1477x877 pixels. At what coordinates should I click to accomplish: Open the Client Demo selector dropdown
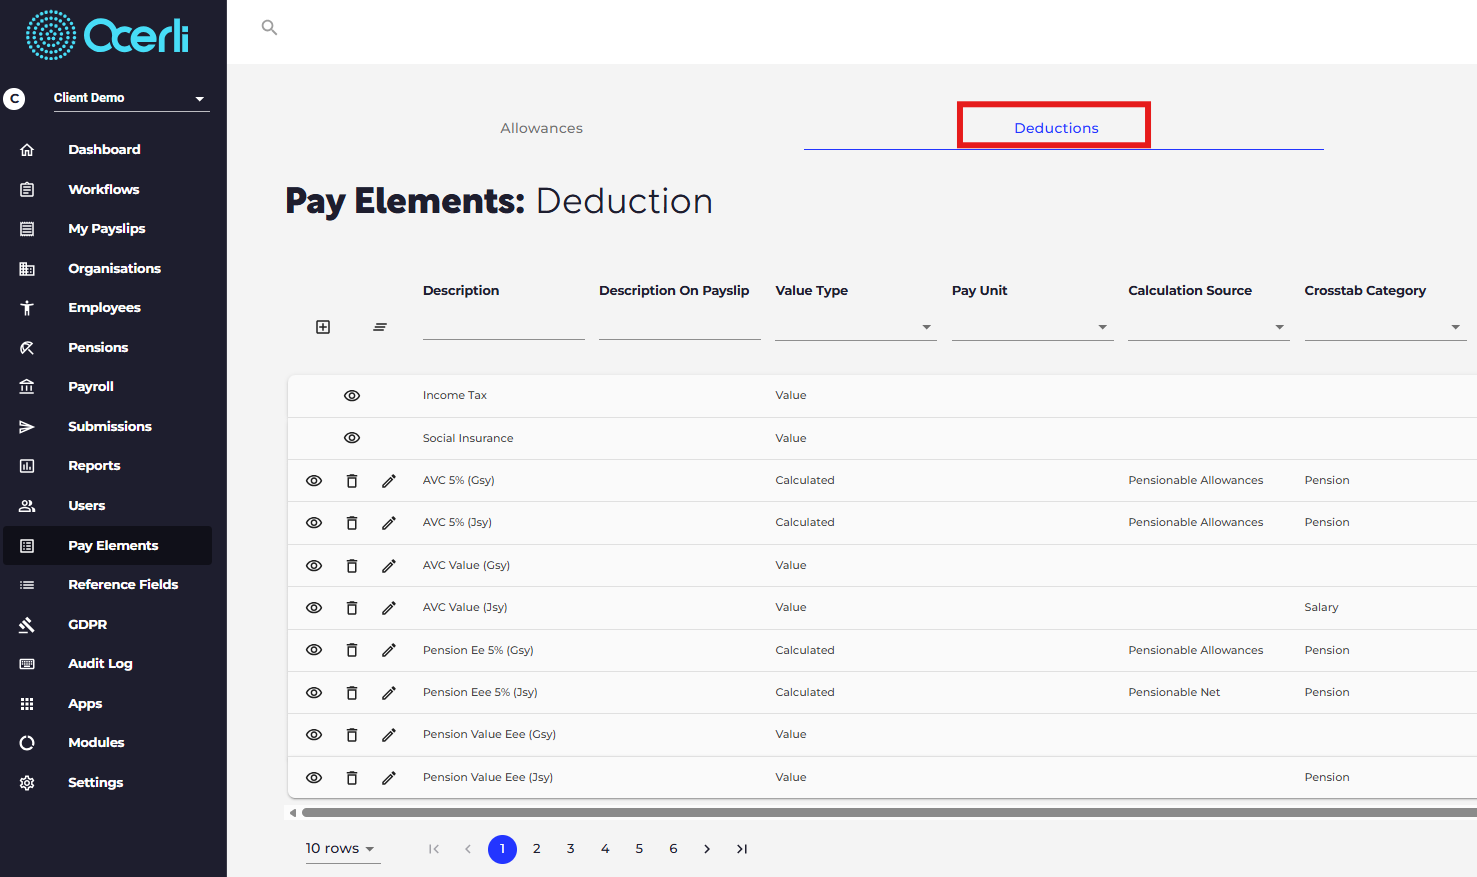click(x=131, y=98)
